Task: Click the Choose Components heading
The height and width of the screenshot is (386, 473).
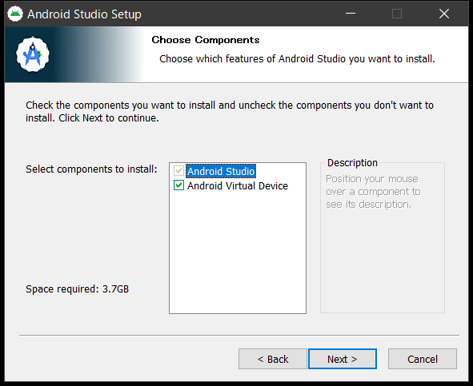Action: pos(205,40)
